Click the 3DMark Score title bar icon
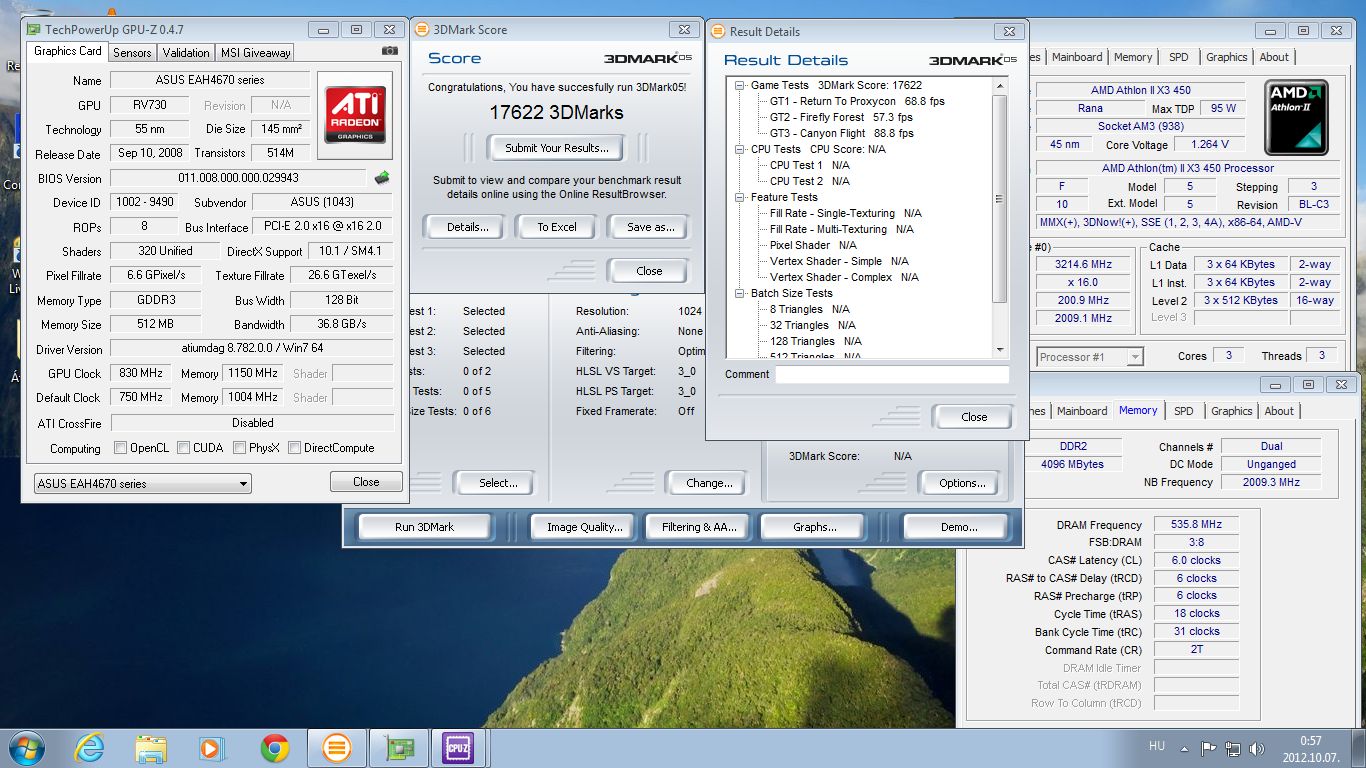 [x=422, y=30]
